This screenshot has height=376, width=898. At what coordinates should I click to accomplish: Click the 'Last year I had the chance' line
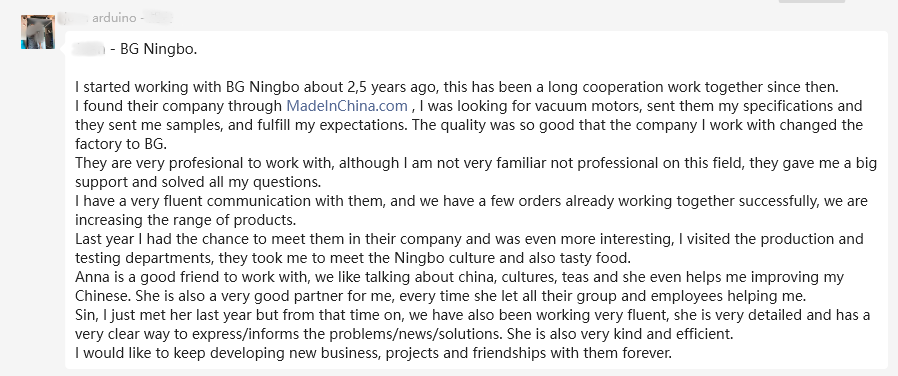click(469, 239)
